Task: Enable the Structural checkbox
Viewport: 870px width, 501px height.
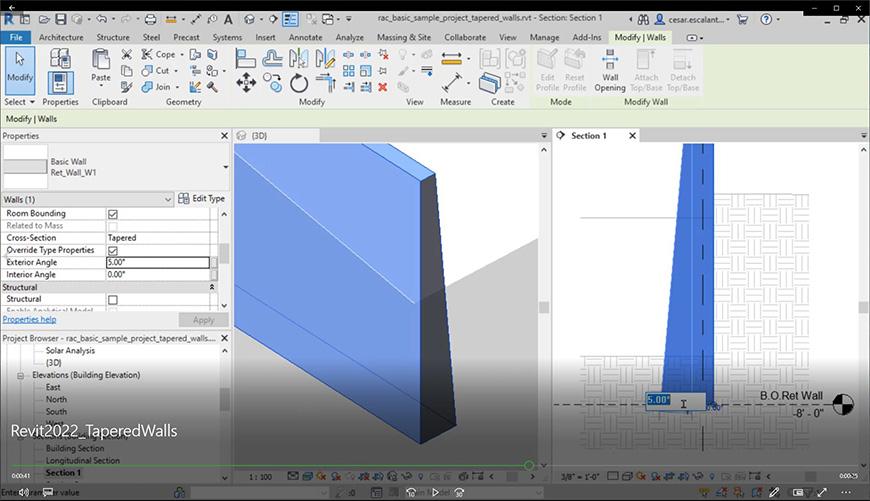Action: pyautogui.click(x=113, y=300)
